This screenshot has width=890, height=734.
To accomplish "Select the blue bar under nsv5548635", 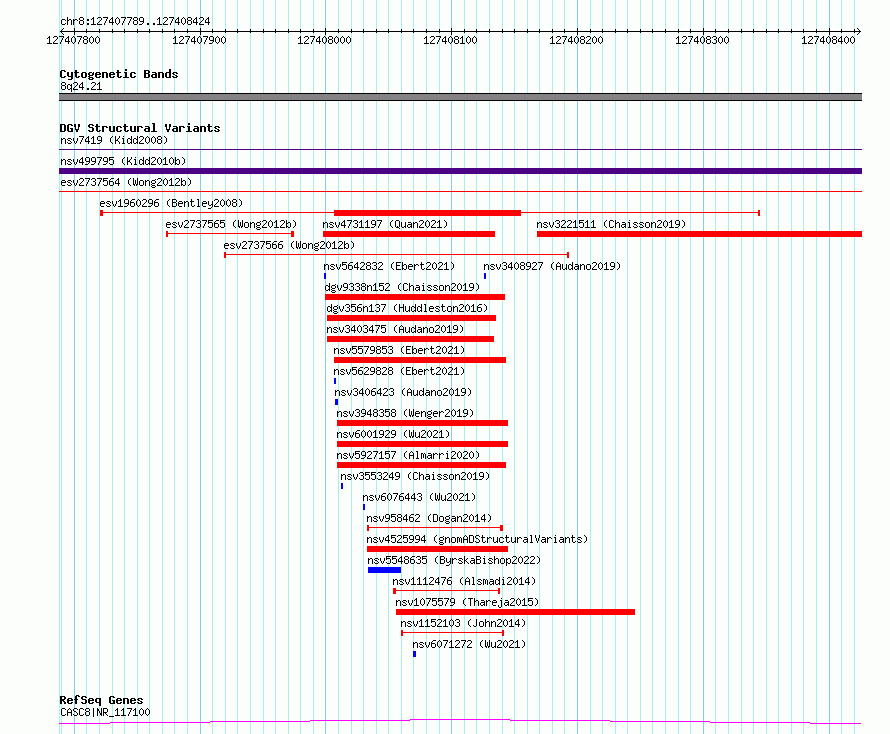I will pos(384,570).
